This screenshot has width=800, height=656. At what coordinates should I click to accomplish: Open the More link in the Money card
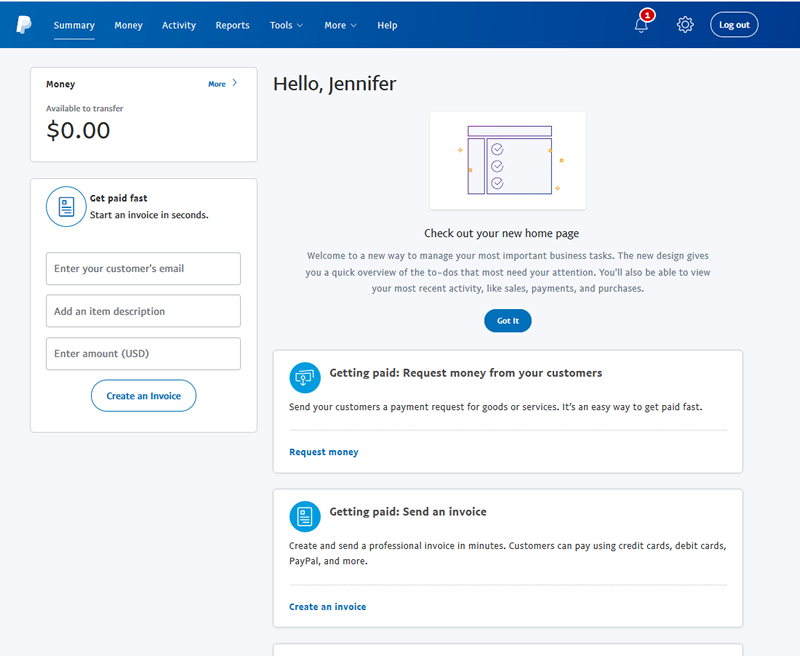(217, 84)
